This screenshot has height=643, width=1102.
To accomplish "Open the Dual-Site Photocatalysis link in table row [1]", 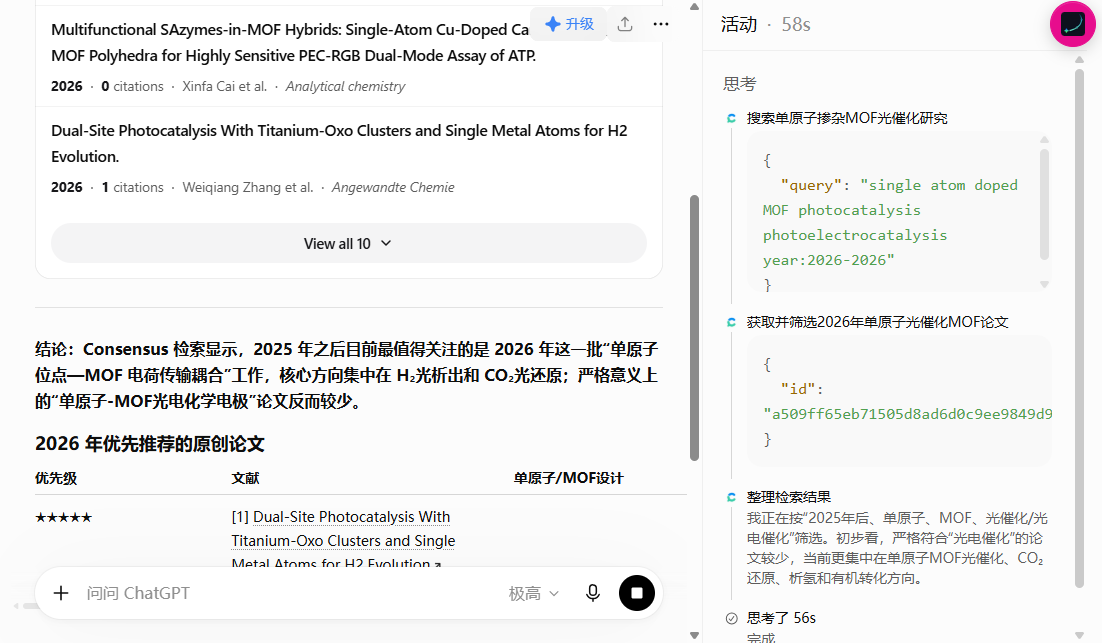I will [x=344, y=540].
